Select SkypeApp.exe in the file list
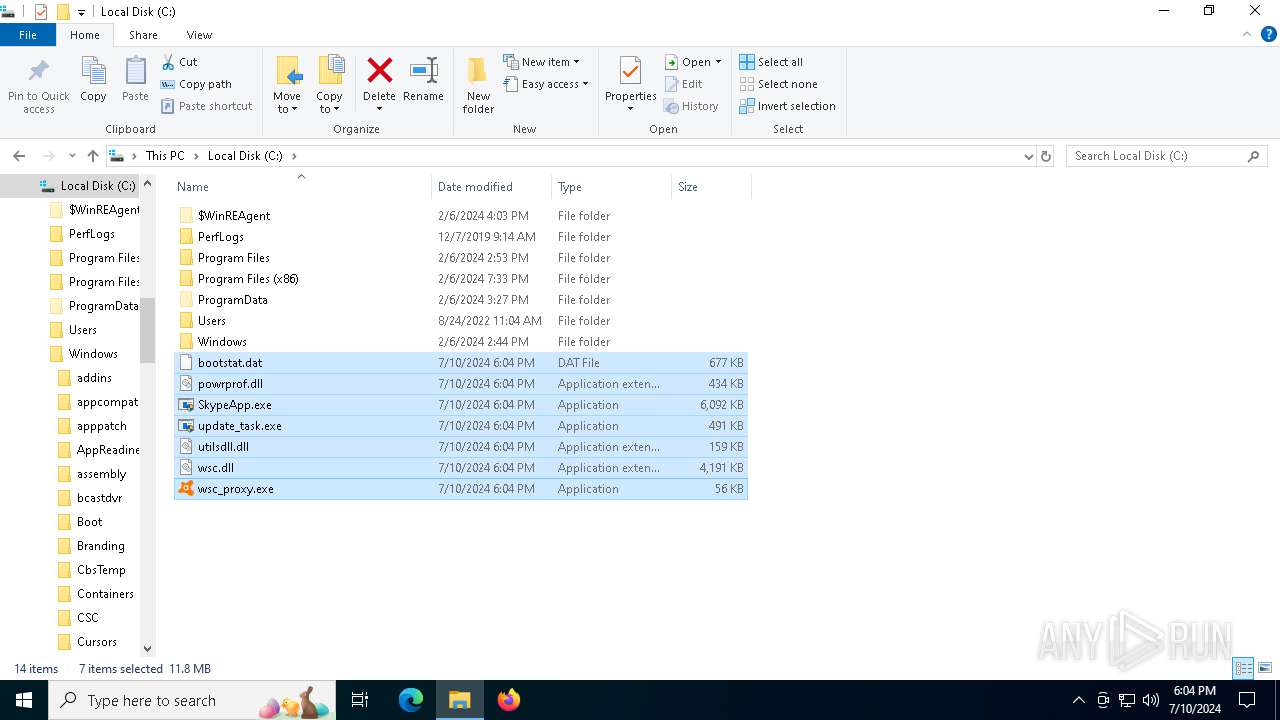Screen dimensions: 1280x720 460,405
